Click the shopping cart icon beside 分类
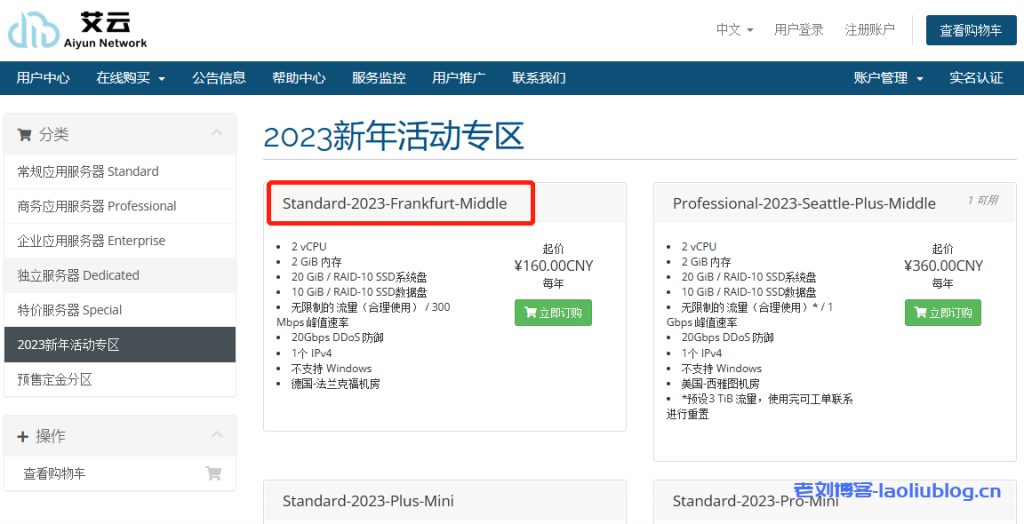 [24, 135]
